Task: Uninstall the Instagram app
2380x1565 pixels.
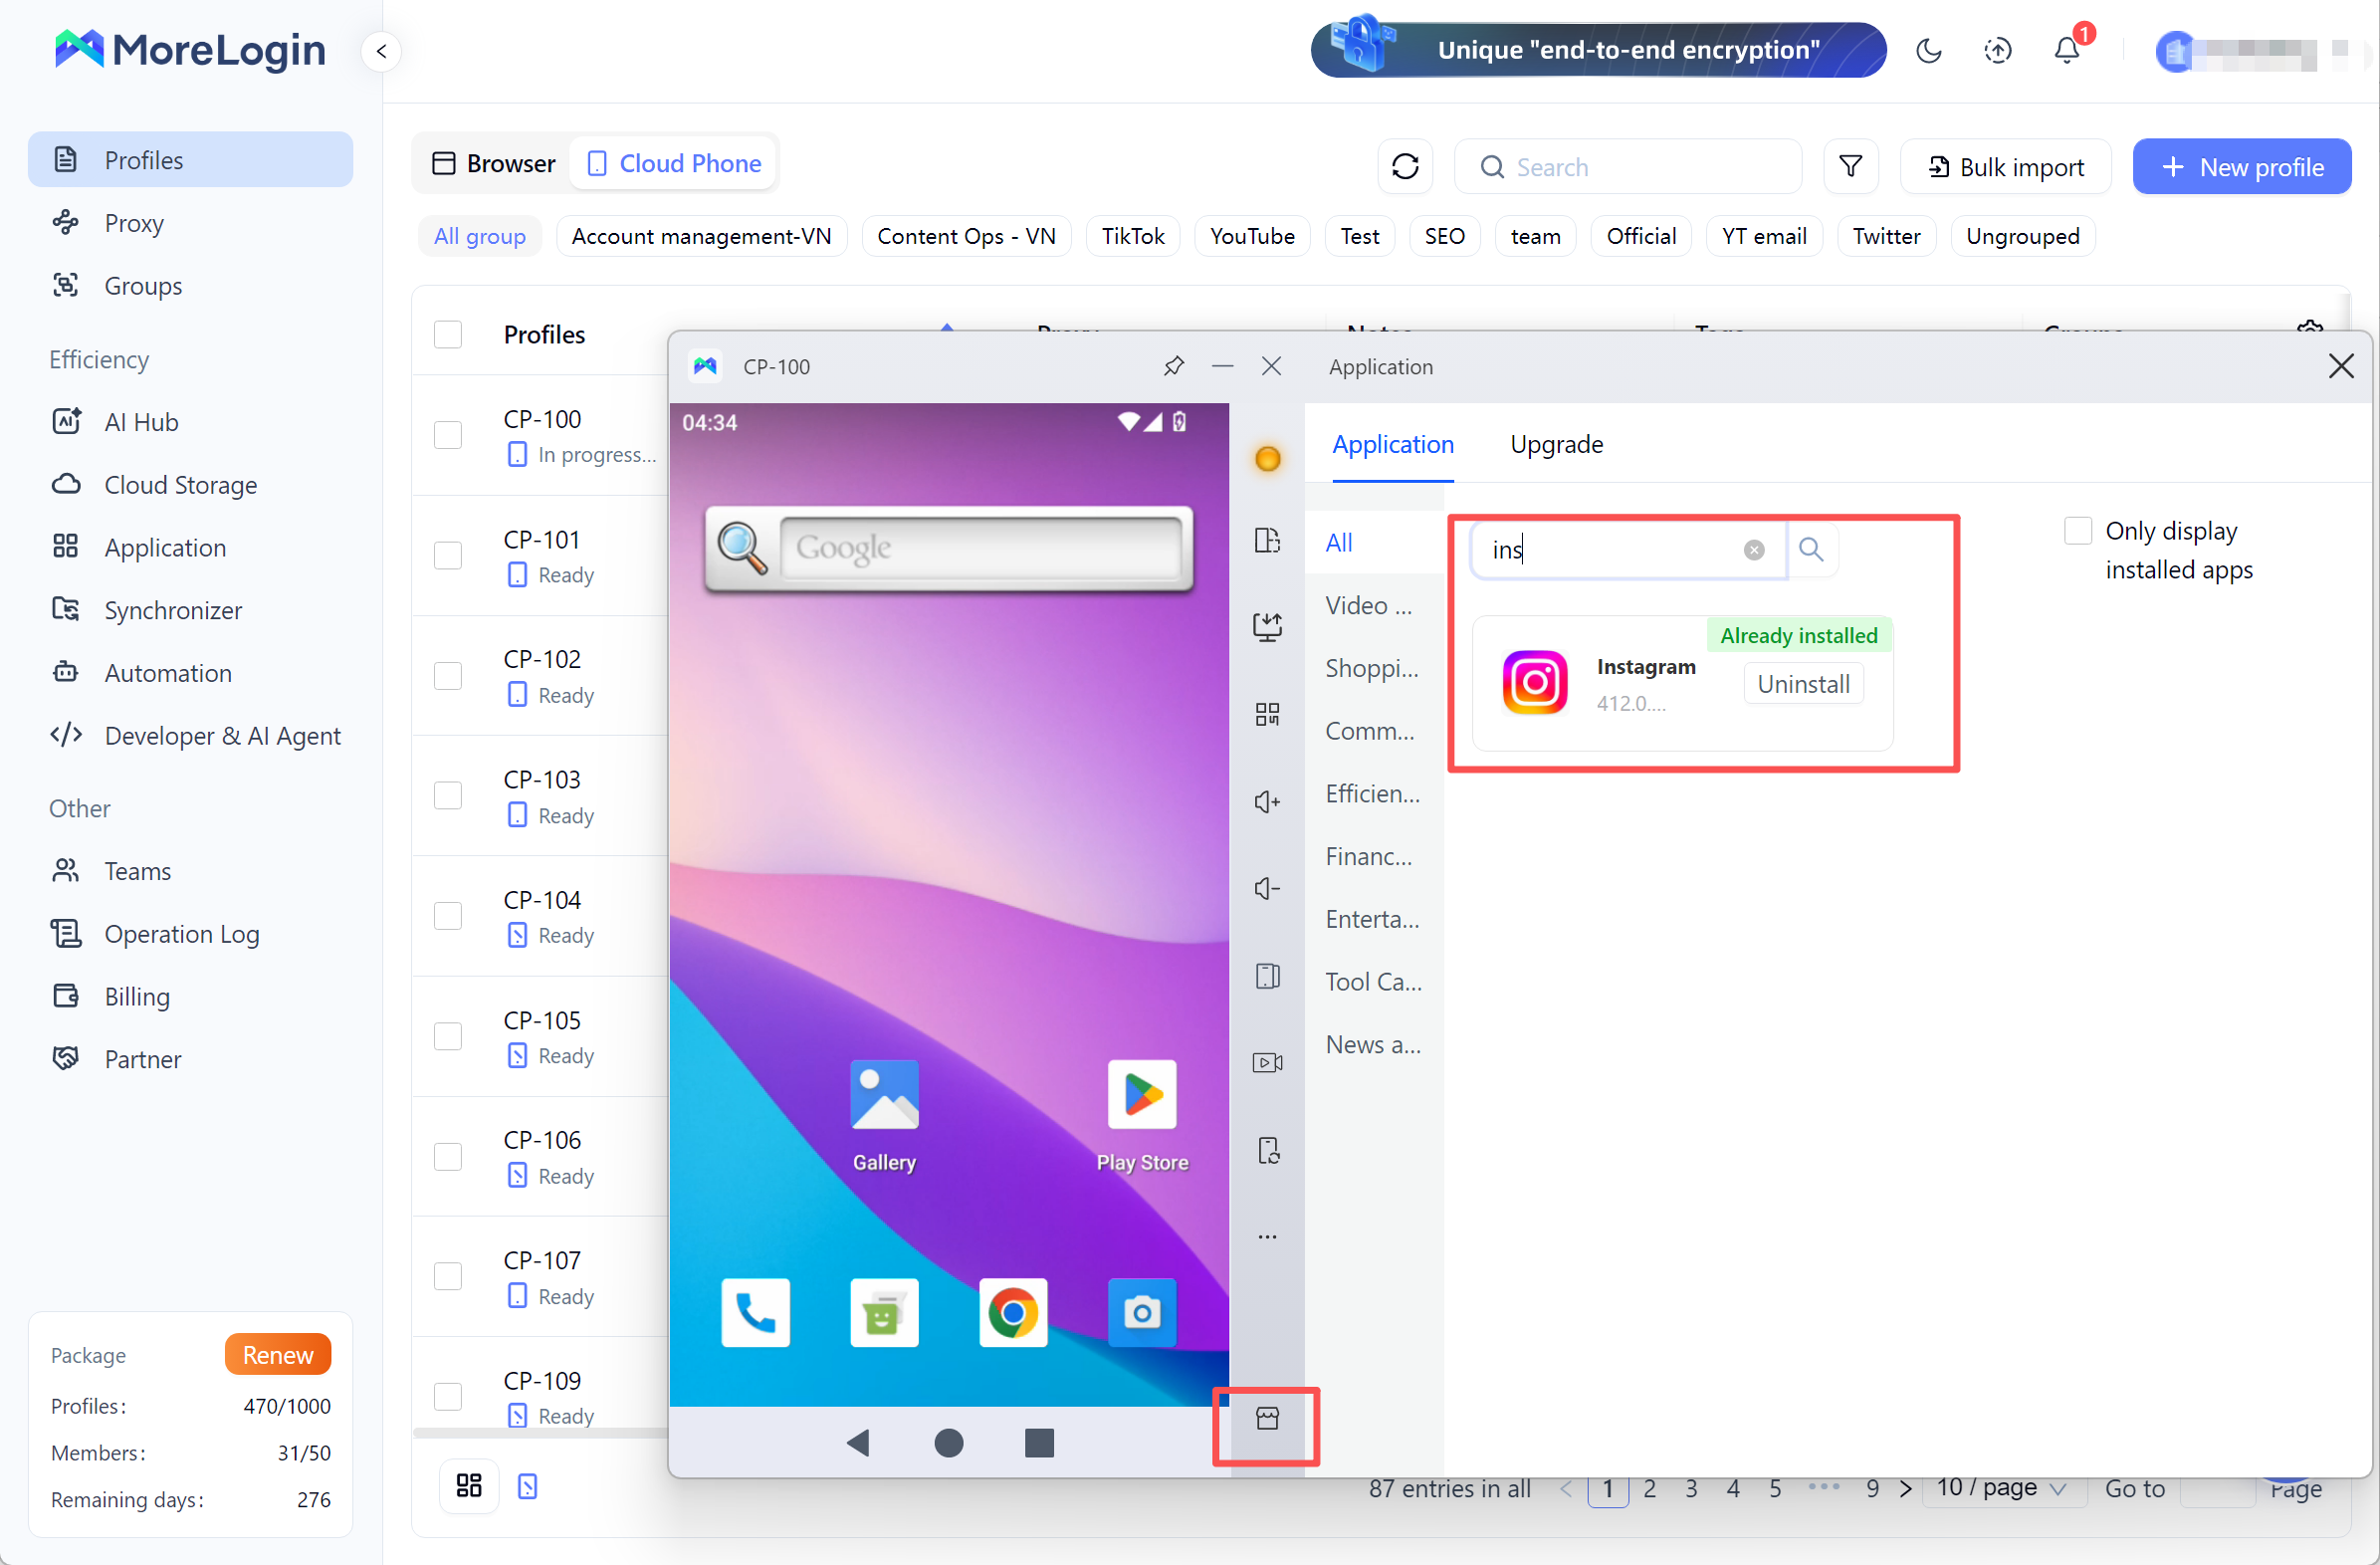Action: [1803, 684]
